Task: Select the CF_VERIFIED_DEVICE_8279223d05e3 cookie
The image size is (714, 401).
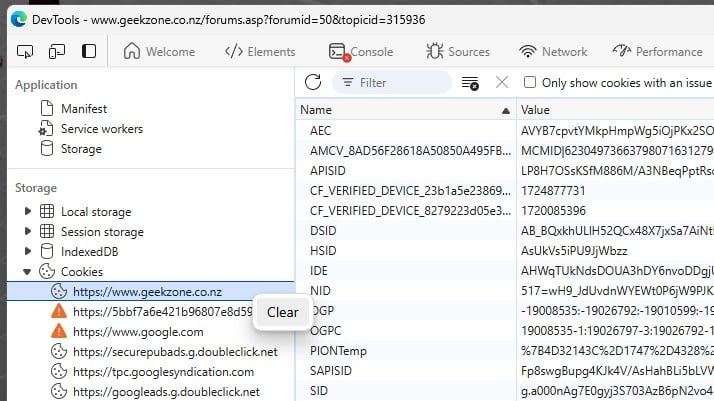Action: pyautogui.click(x=505, y=211)
